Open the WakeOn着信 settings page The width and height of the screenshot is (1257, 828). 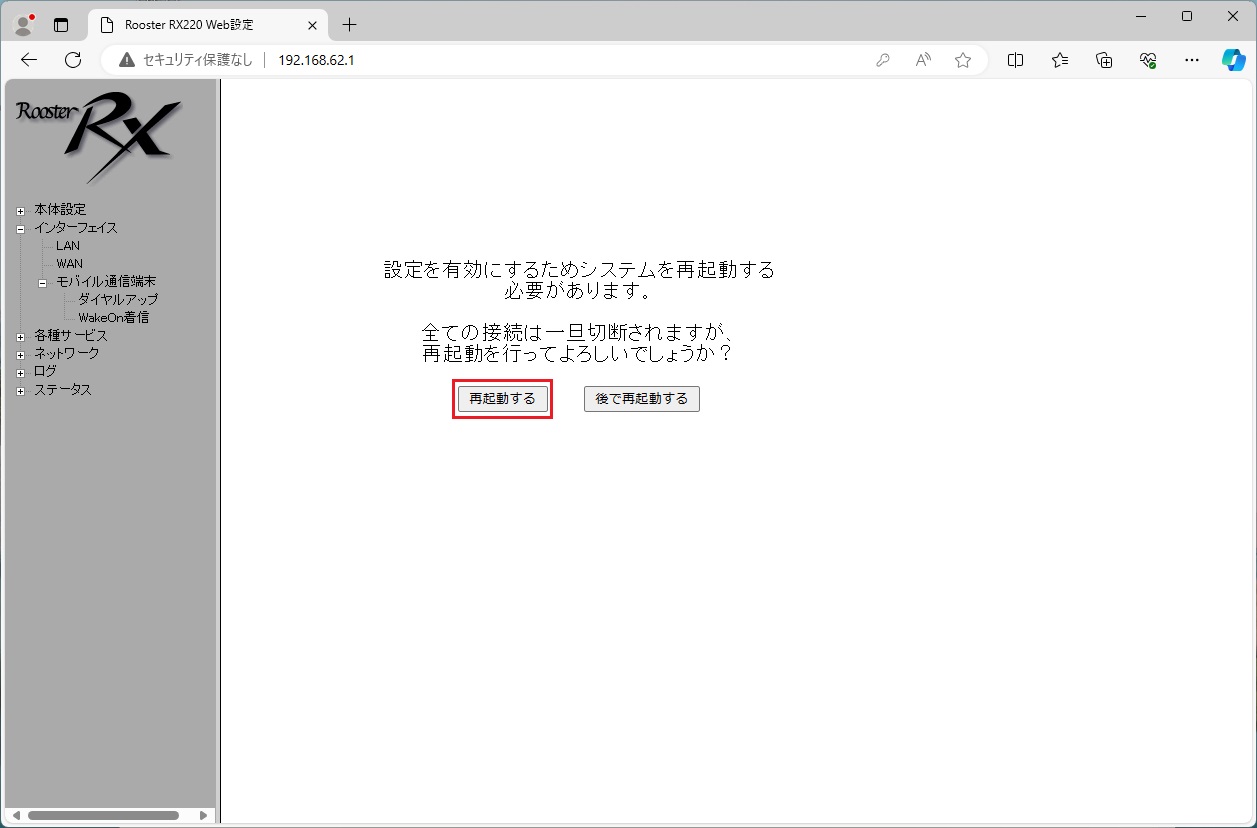114,317
